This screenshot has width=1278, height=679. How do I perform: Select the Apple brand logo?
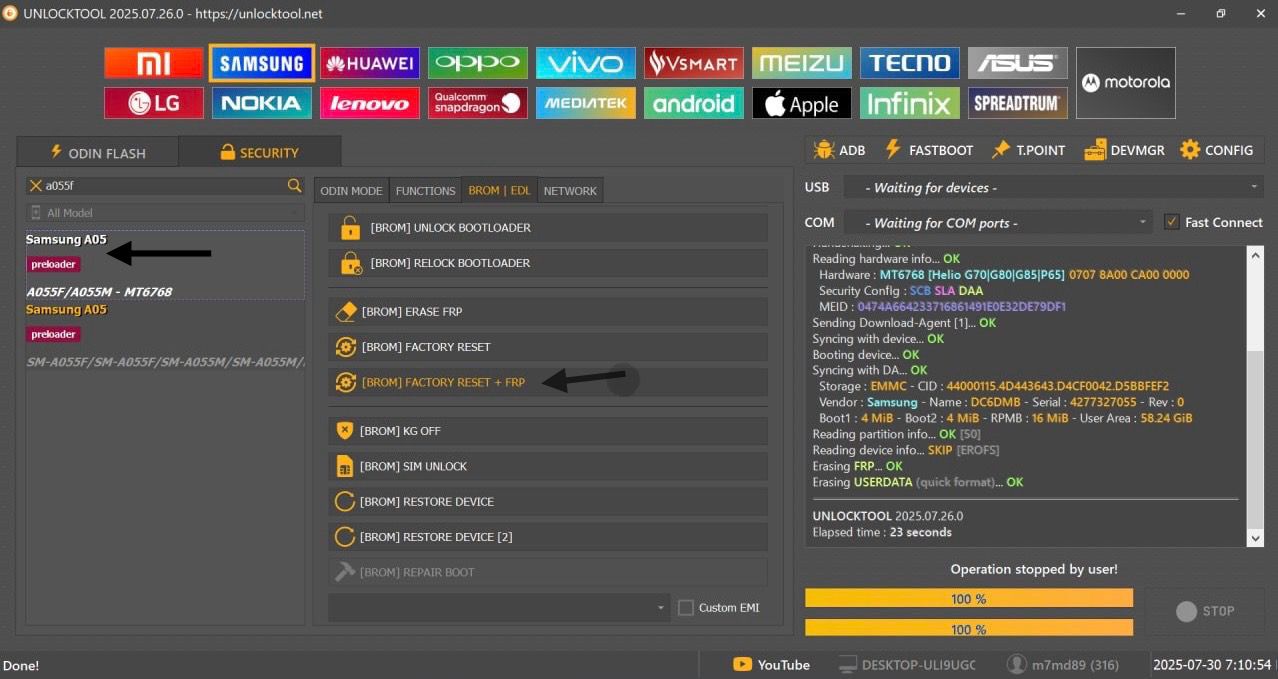[x=802, y=103]
